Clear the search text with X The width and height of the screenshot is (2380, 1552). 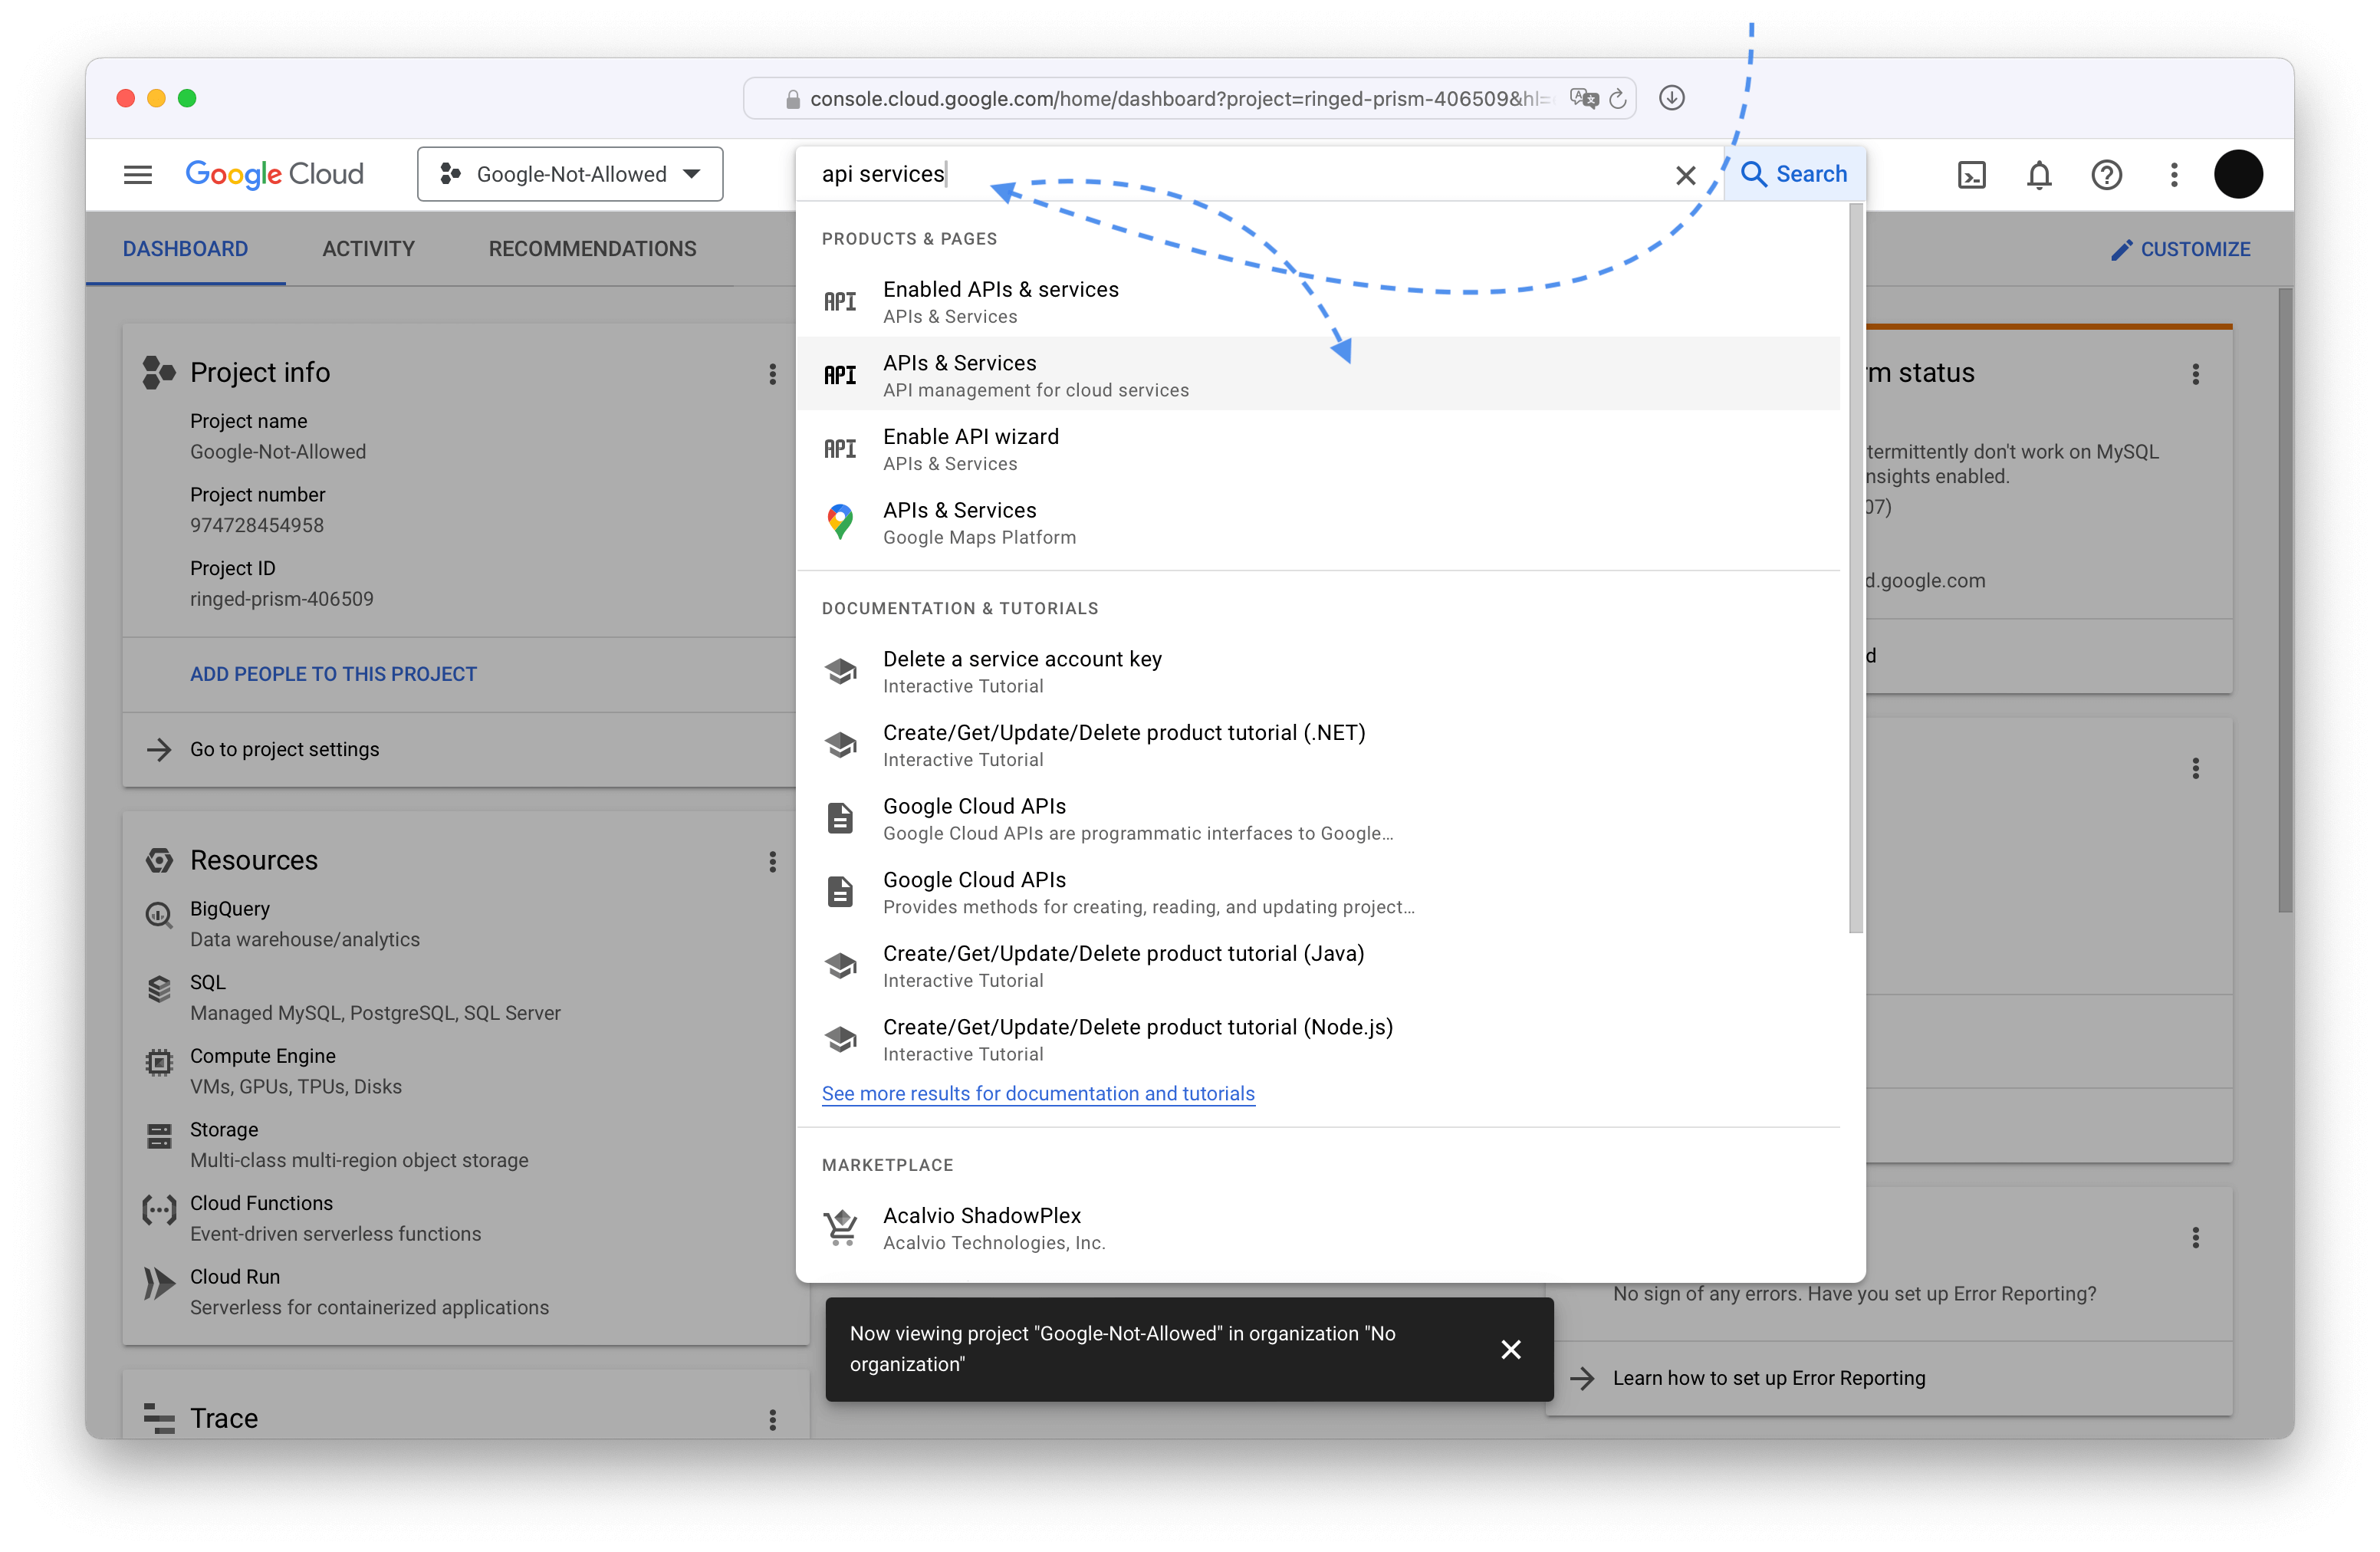point(1685,176)
